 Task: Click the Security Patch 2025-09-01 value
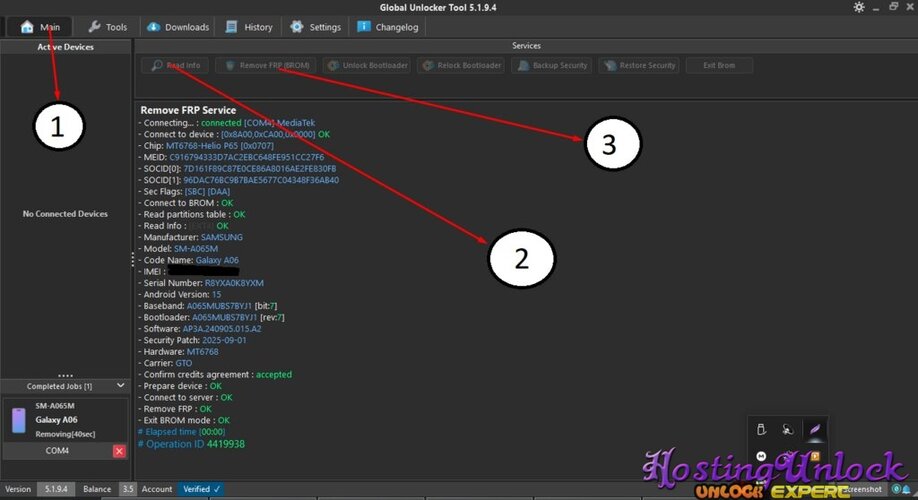pyautogui.click(x=224, y=340)
